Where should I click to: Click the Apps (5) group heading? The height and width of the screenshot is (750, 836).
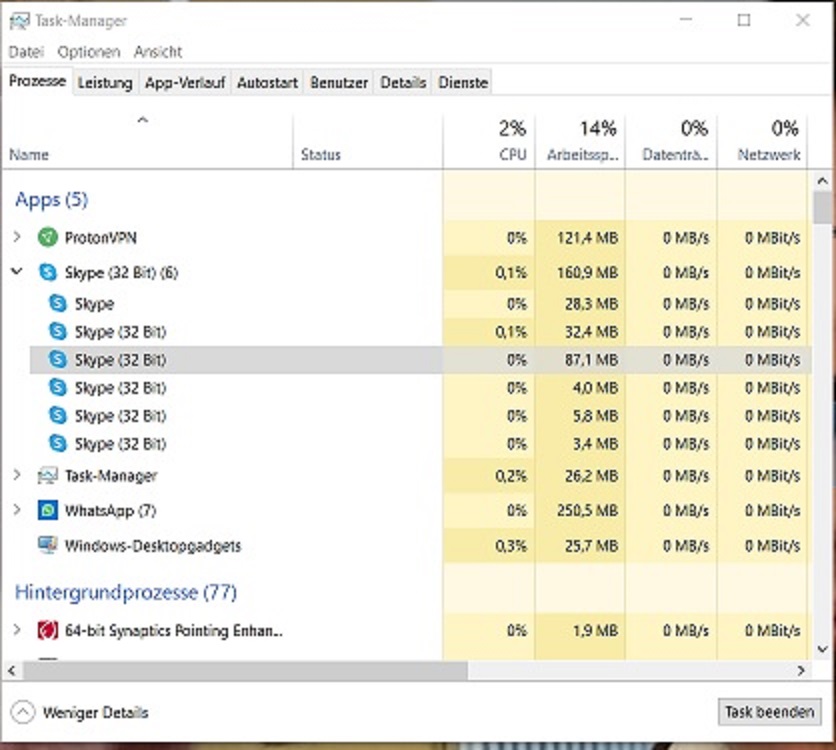[51, 200]
